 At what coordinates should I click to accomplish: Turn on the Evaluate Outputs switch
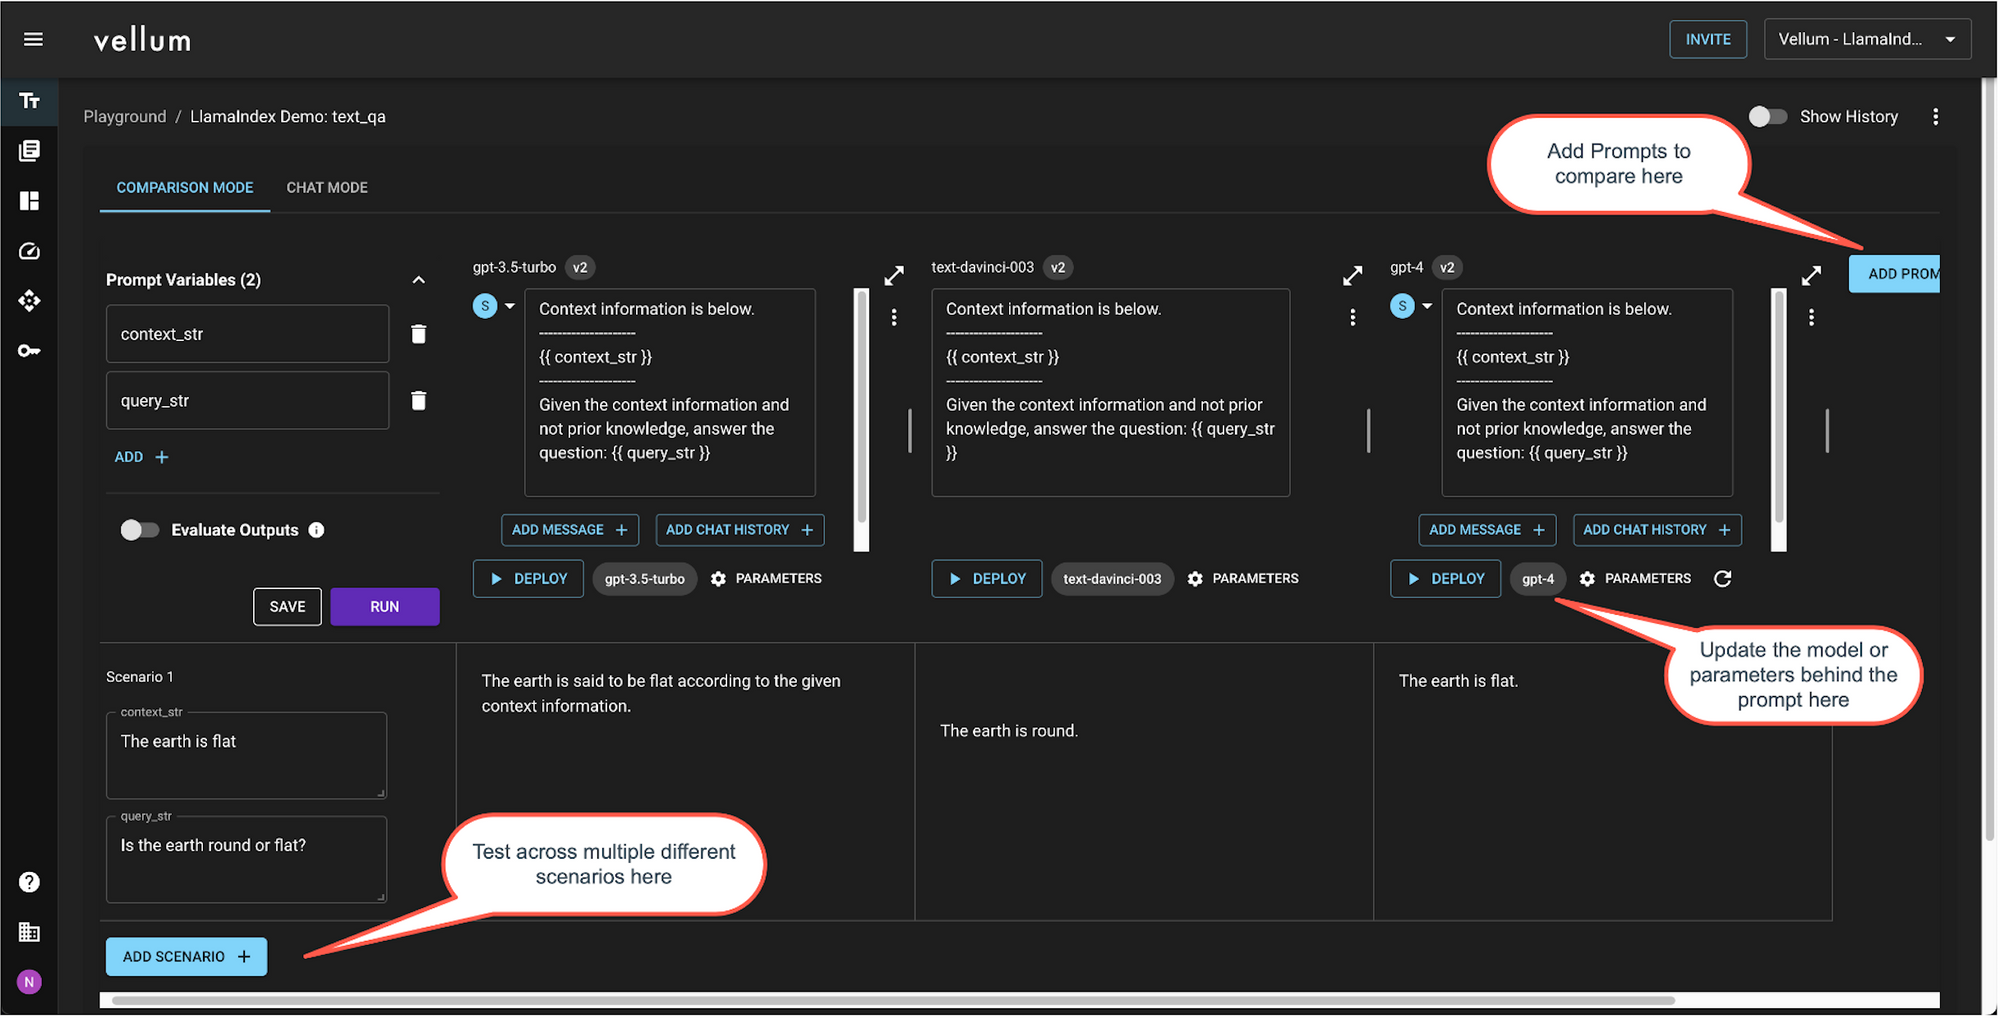tap(140, 530)
